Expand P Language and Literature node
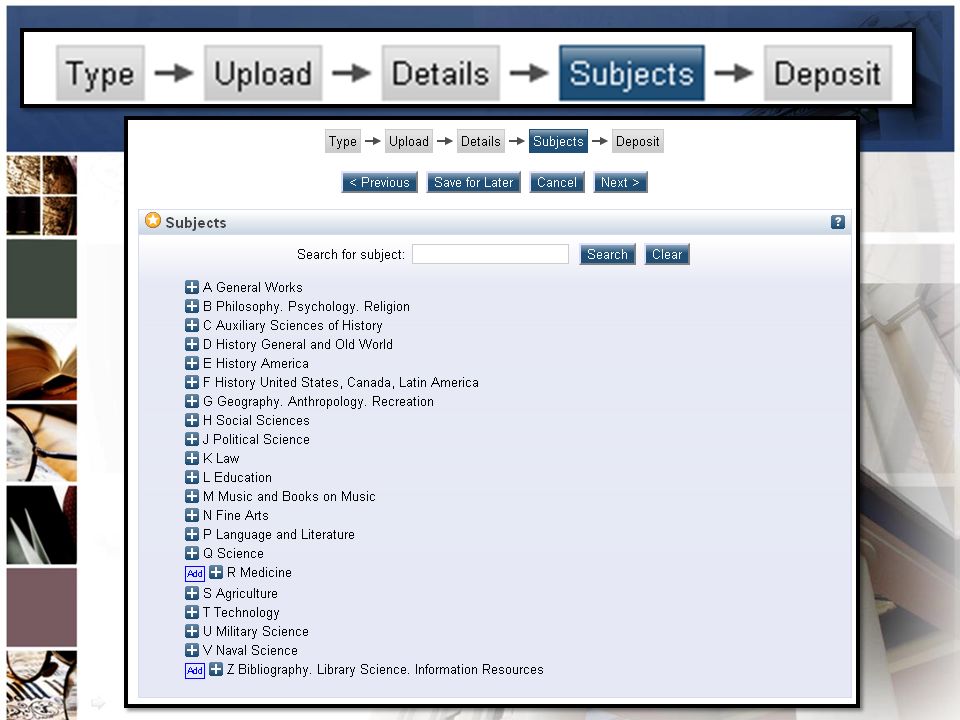Viewport: 960px width, 720px height. click(x=192, y=534)
